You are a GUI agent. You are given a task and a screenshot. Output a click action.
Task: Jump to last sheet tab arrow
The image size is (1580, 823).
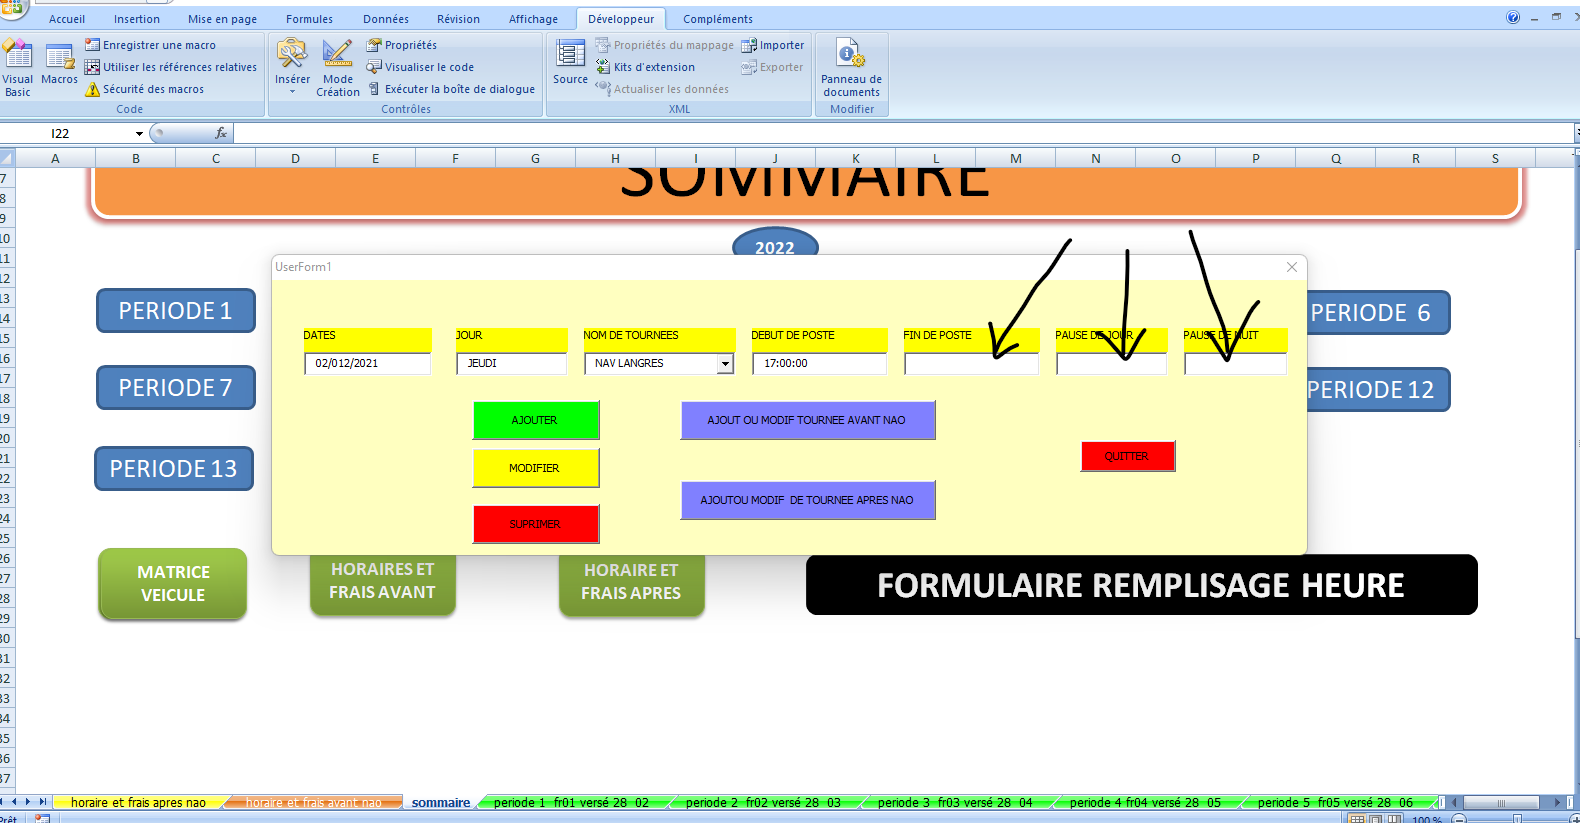[42, 802]
